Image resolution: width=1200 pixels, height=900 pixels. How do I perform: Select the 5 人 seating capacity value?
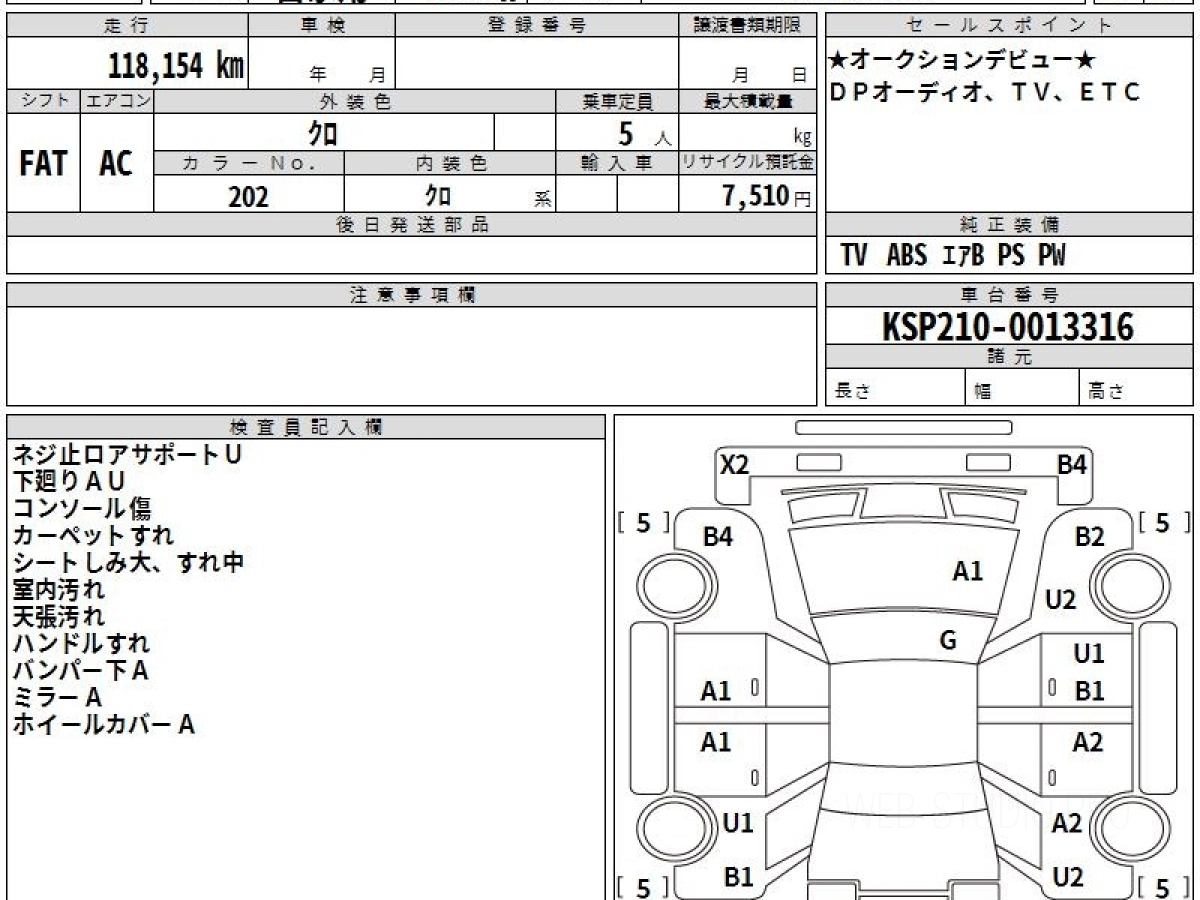coord(644,132)
